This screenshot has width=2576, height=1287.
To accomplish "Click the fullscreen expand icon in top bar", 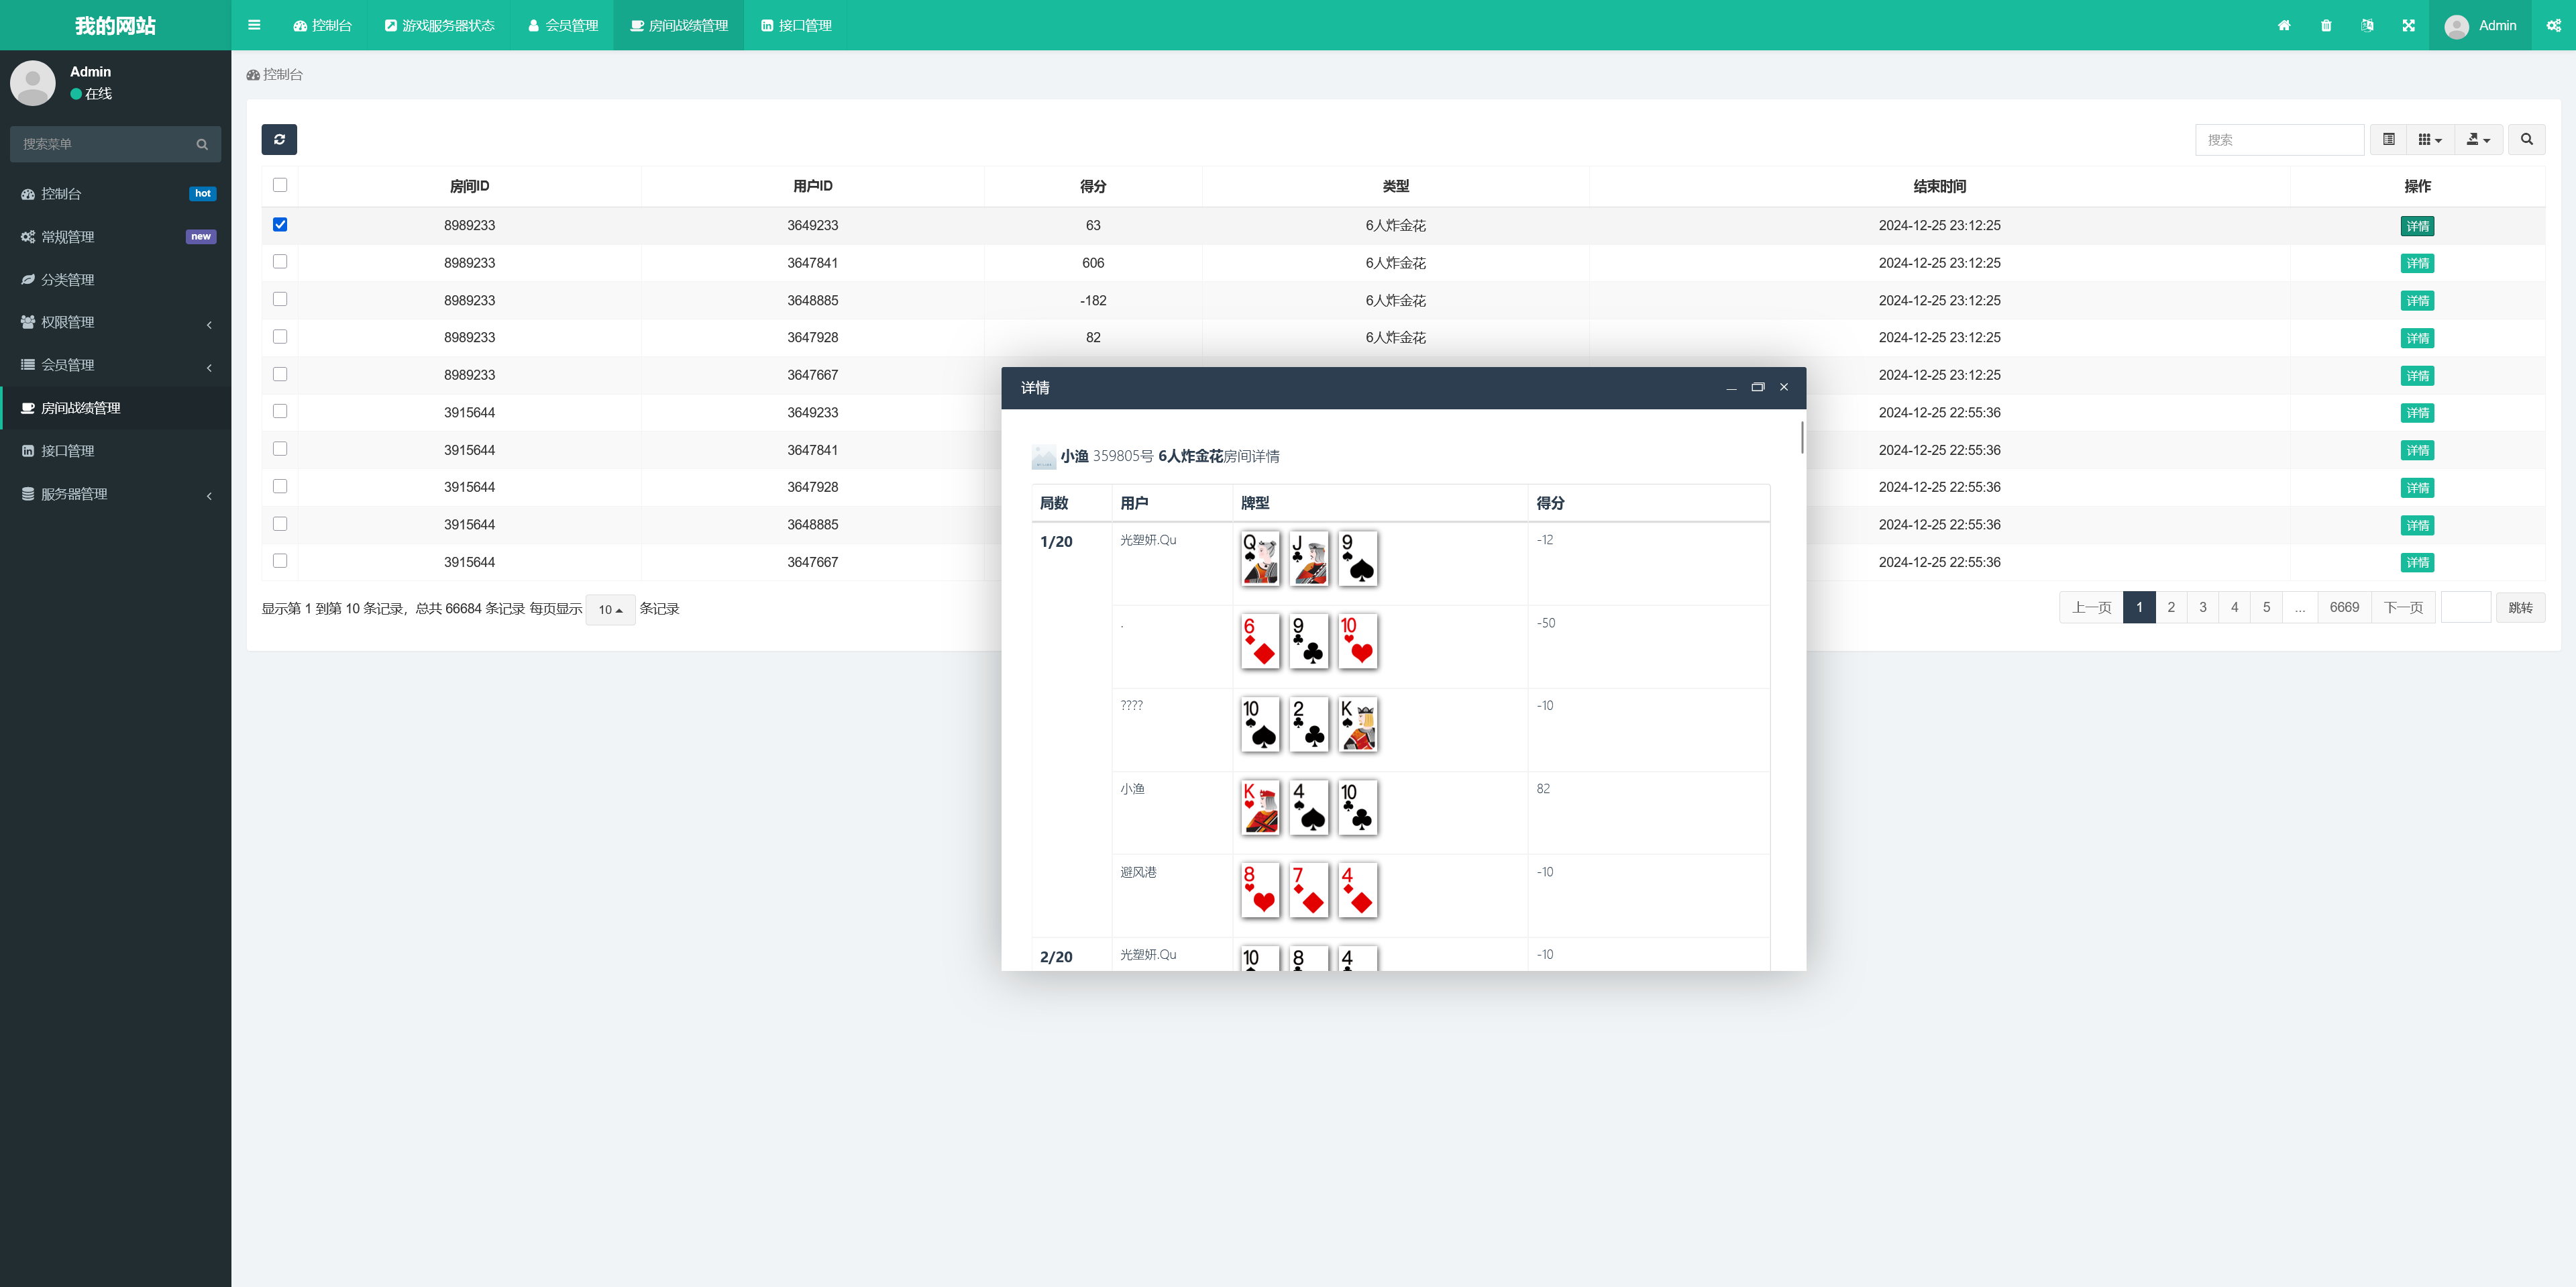I will click(x=2408, y=26).
